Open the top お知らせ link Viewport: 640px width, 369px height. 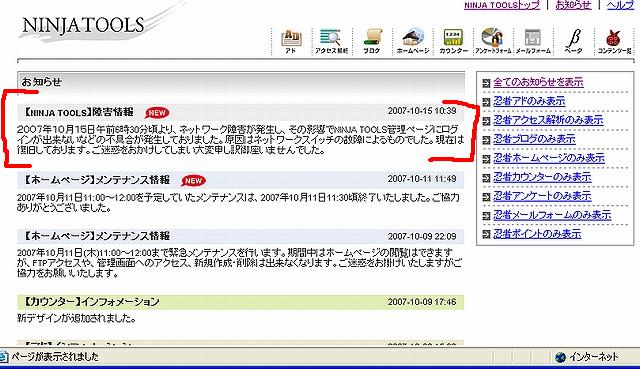(573, 5)
